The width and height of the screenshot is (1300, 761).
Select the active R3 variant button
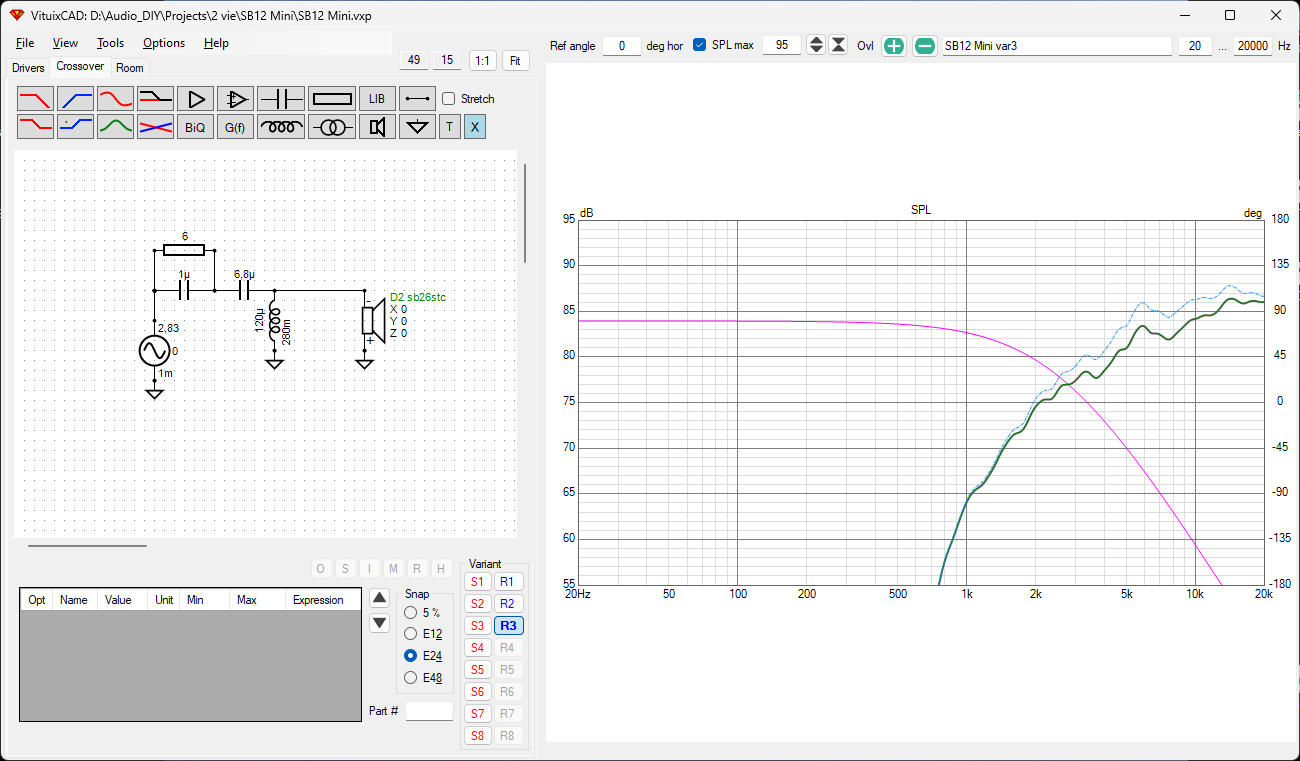pos(508,626)
